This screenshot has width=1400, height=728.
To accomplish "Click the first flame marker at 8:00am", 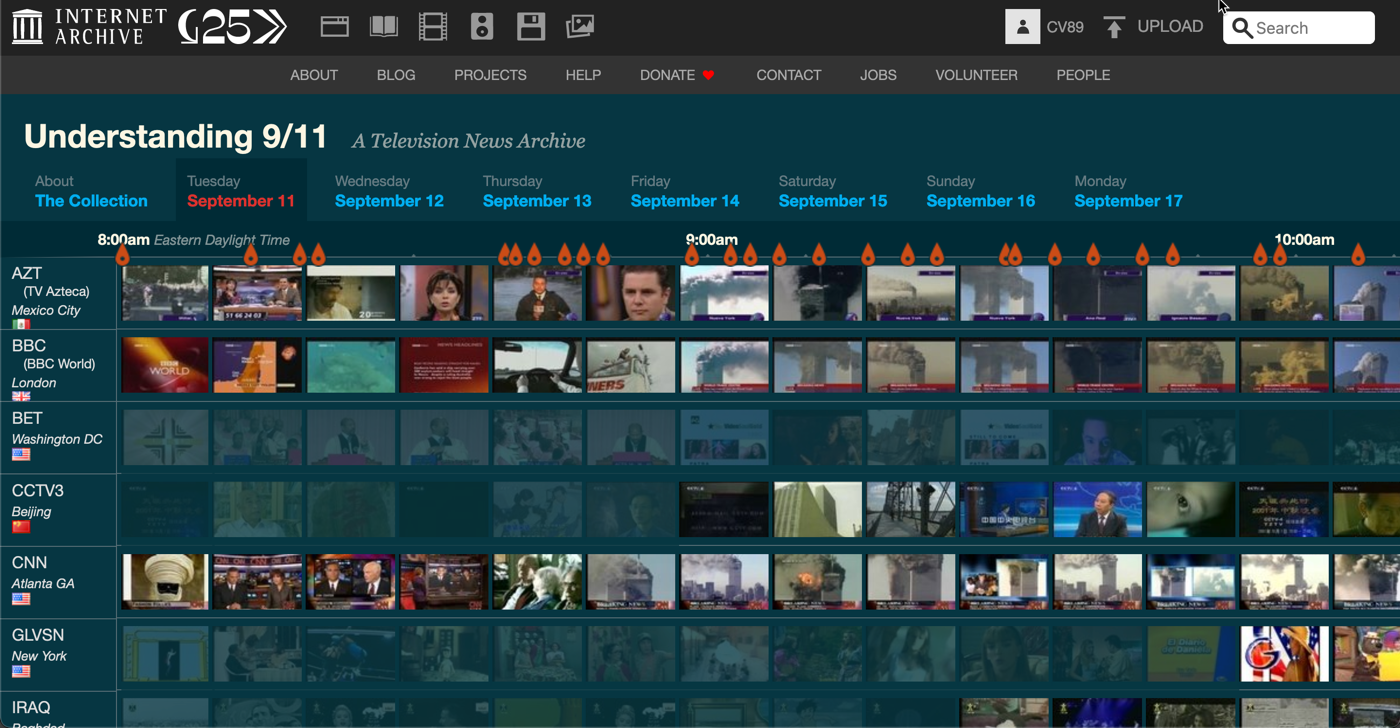I will tap(123, 256).
